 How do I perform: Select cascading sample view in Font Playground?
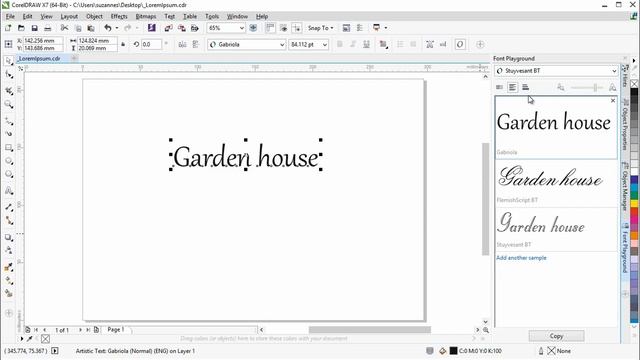(526, 87)
